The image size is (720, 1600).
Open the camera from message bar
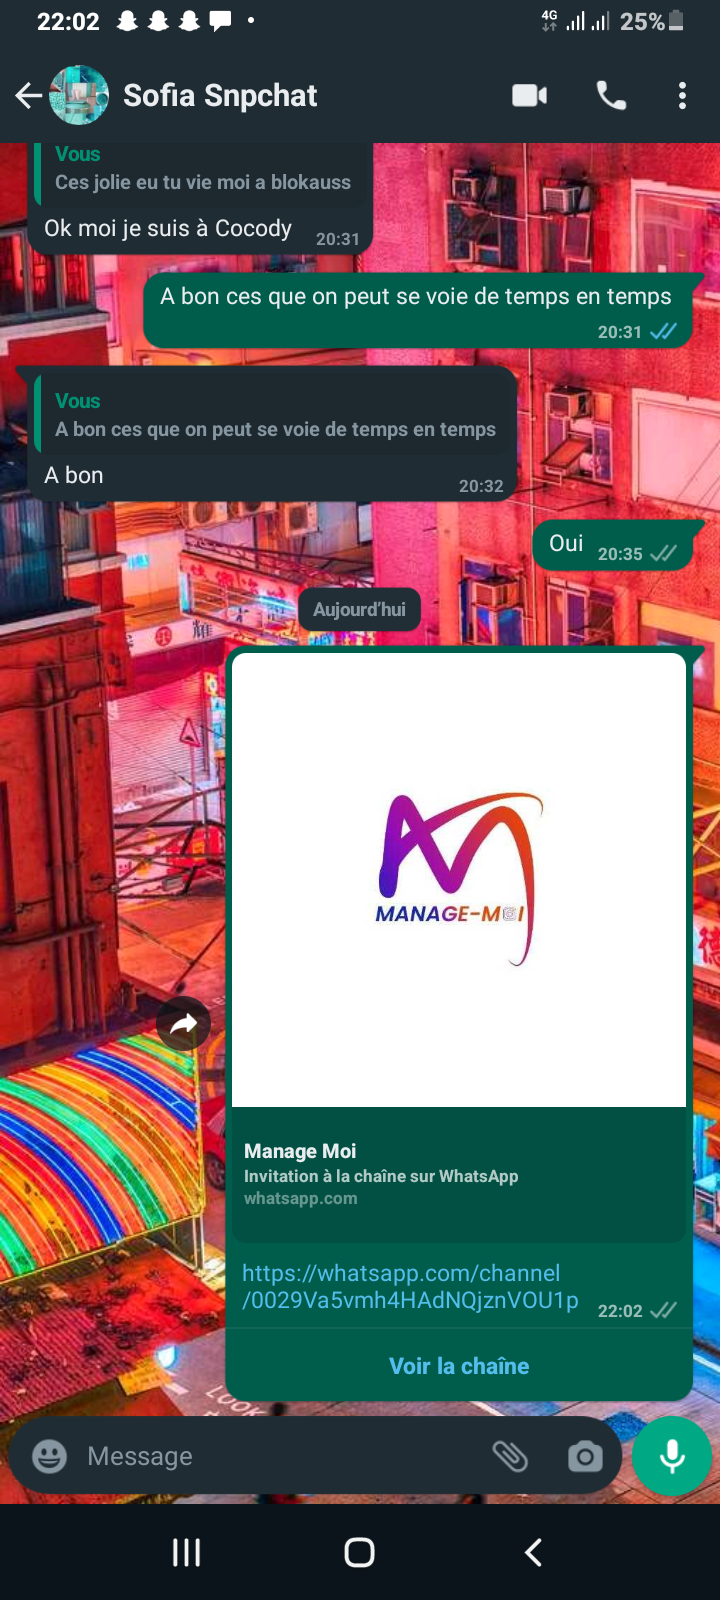coord(585,1456)
